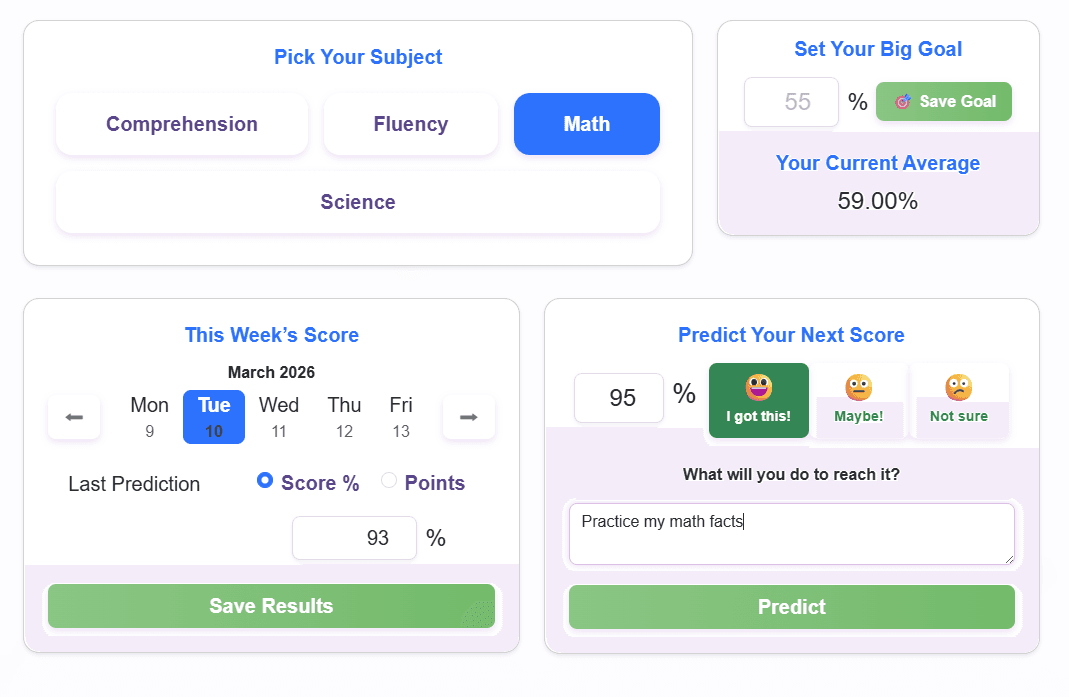Viewport: 1069px width, 697px height.
Task: Select the Score % radio button
Action: 264,481
